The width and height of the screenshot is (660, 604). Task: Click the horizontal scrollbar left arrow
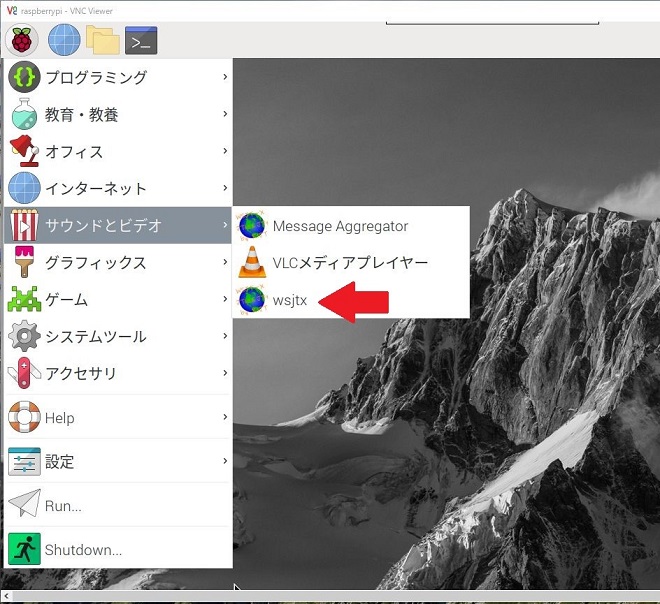point(6,596)
